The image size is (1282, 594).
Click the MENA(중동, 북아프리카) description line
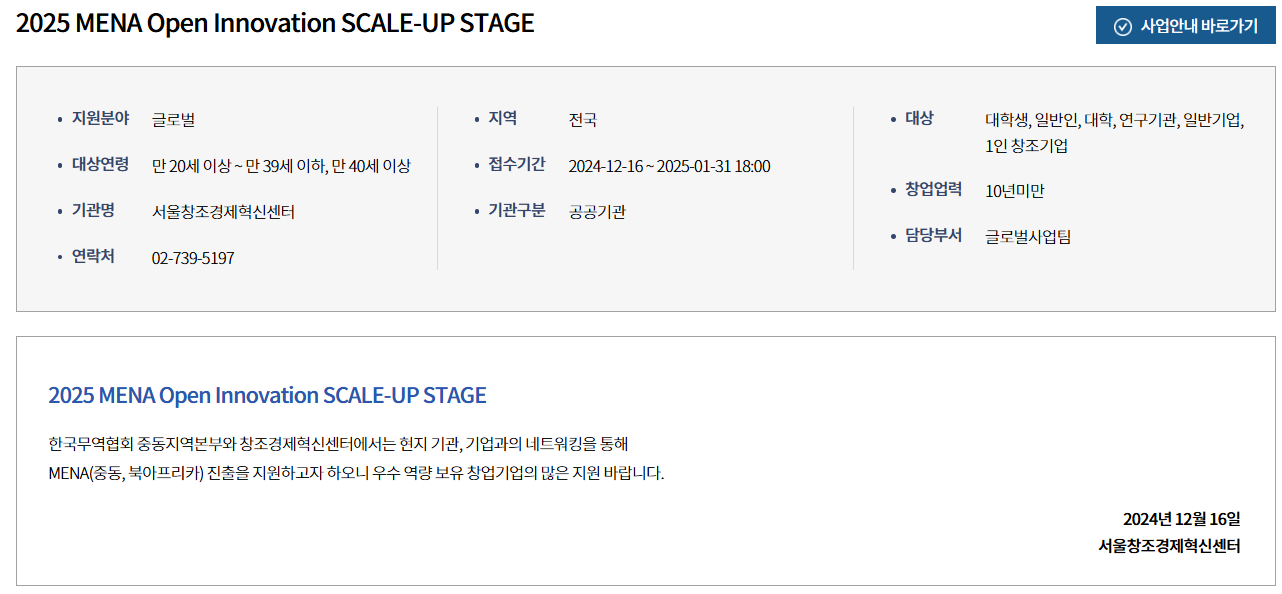tap(356, 472)
